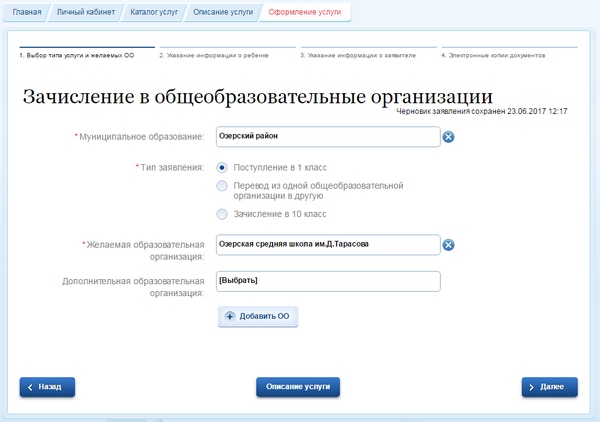Click the Тип заявления label
Screen dimensions: 600x422
pos(170,168)
